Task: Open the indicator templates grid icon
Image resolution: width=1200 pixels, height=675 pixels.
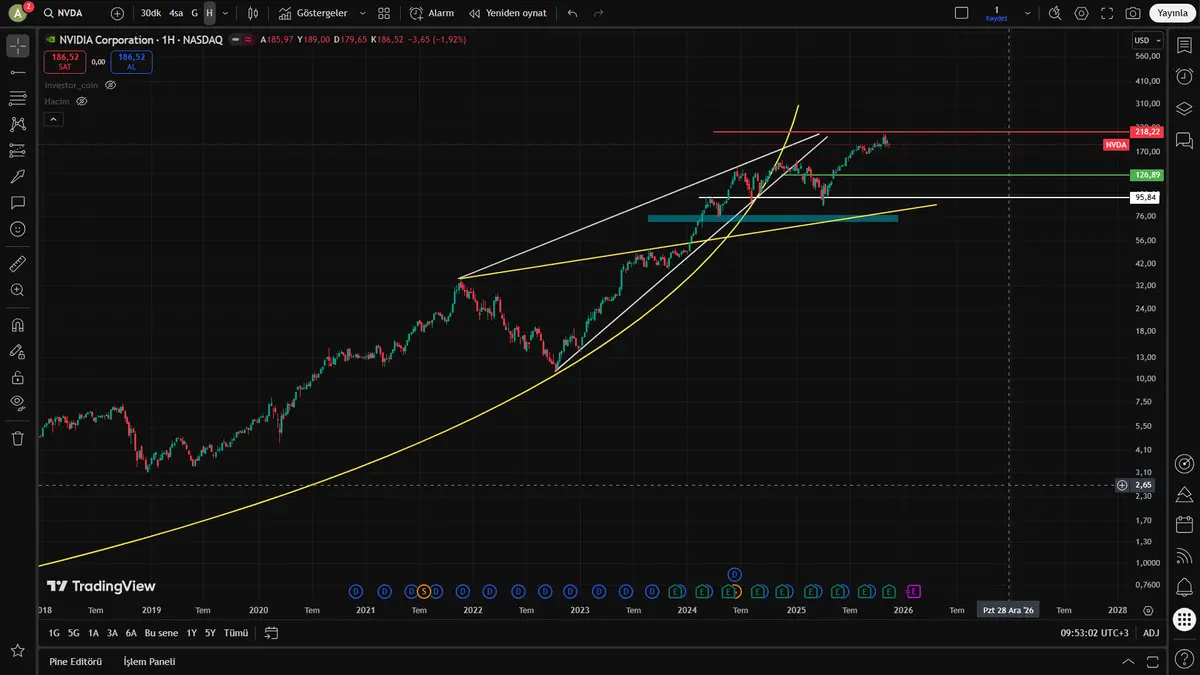Action: pyautogui.click(x=384, y=13)
